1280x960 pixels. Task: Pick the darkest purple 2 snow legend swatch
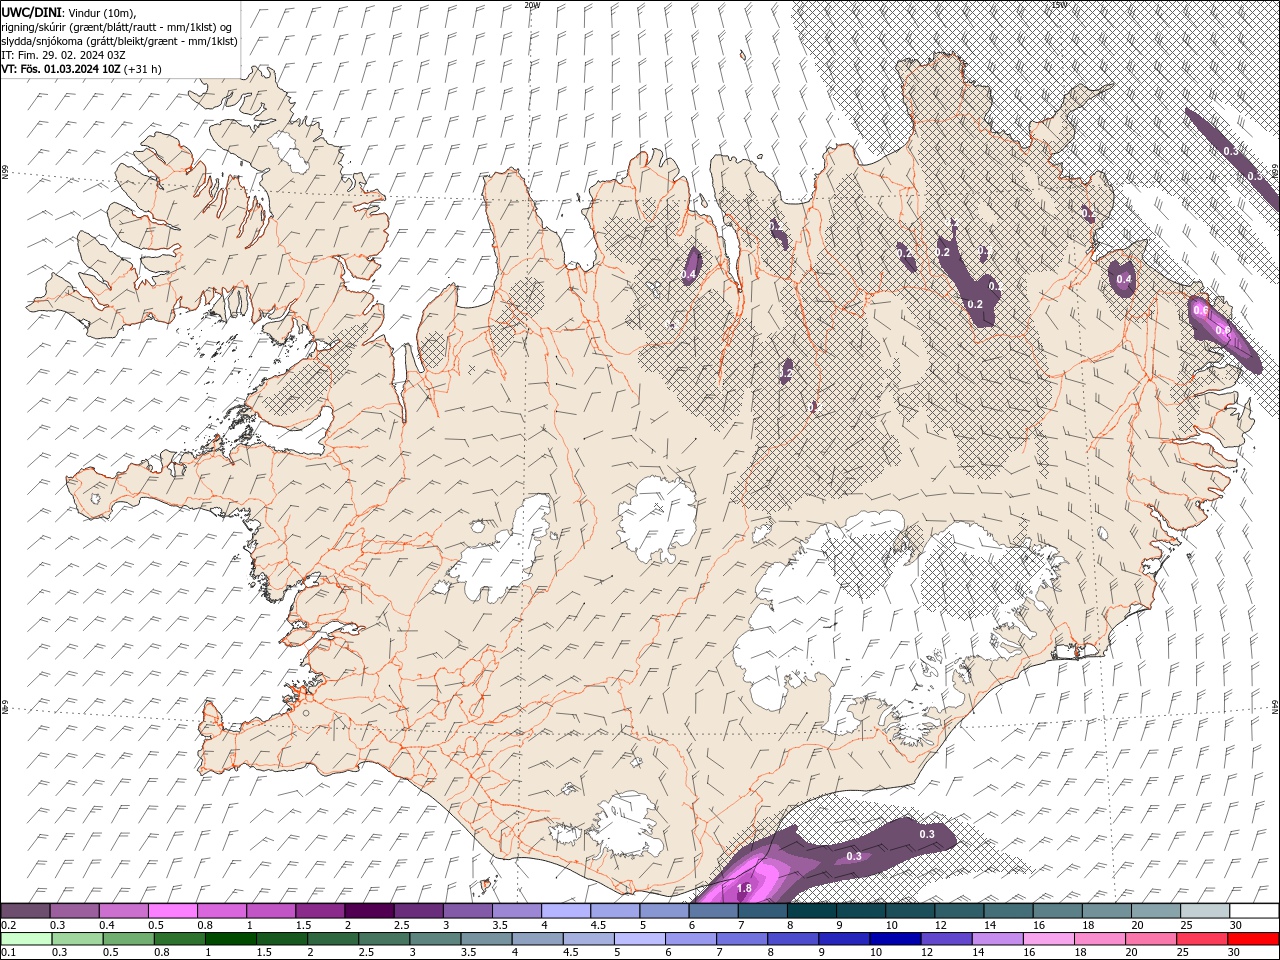[x=369, y=911]
